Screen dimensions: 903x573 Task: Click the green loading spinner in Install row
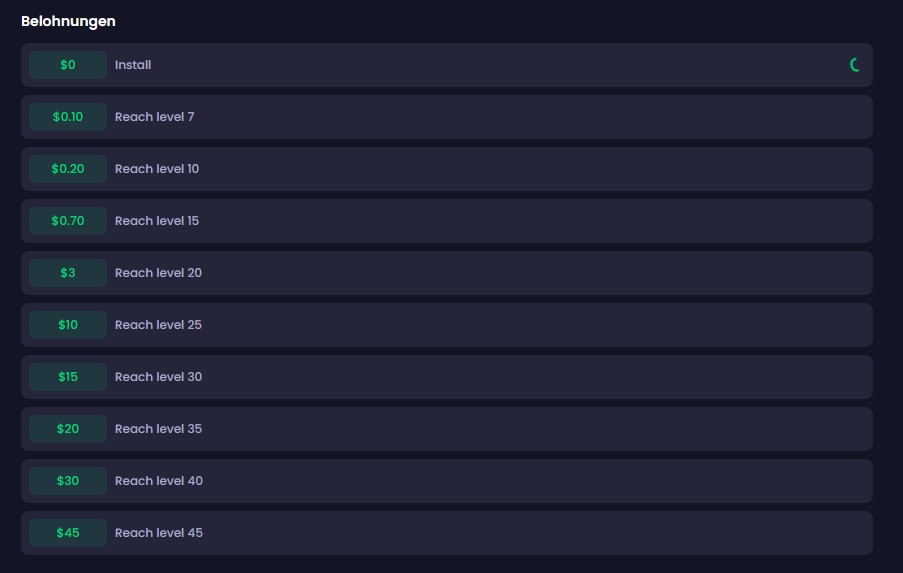pos(855,65)
